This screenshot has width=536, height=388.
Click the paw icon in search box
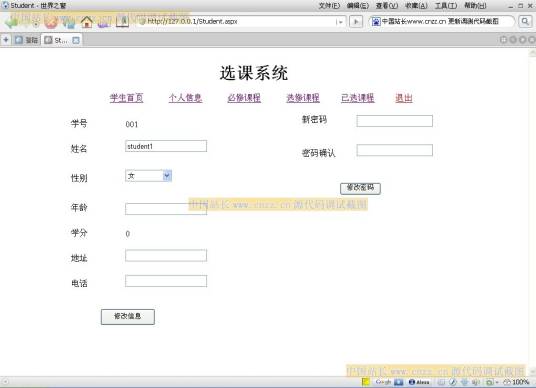click(376, 22)
